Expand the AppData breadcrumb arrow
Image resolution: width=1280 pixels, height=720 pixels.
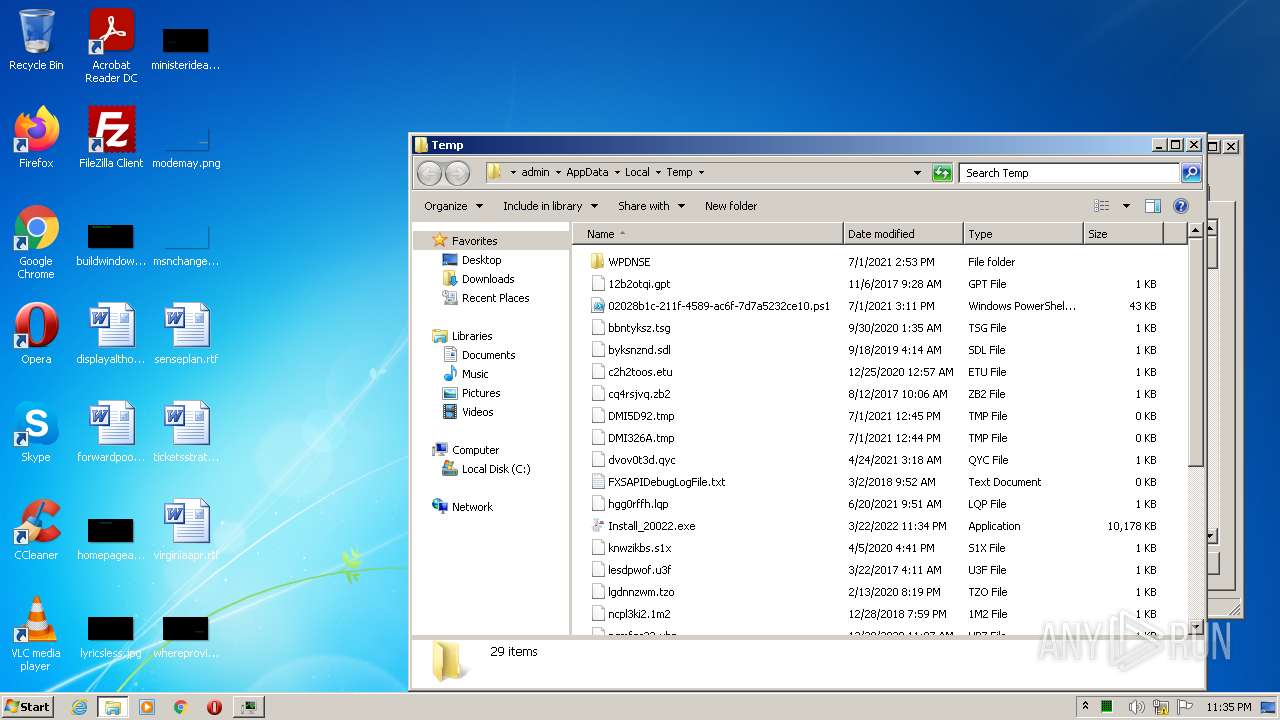tap(617, 173)
